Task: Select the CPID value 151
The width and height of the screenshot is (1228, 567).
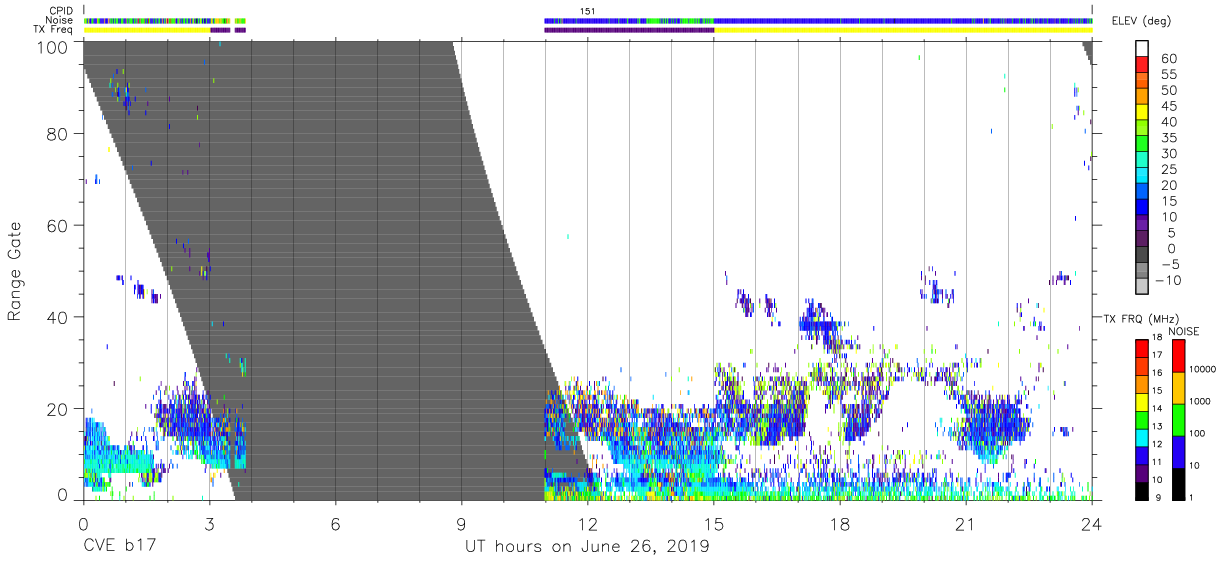Action: point(587,11)
